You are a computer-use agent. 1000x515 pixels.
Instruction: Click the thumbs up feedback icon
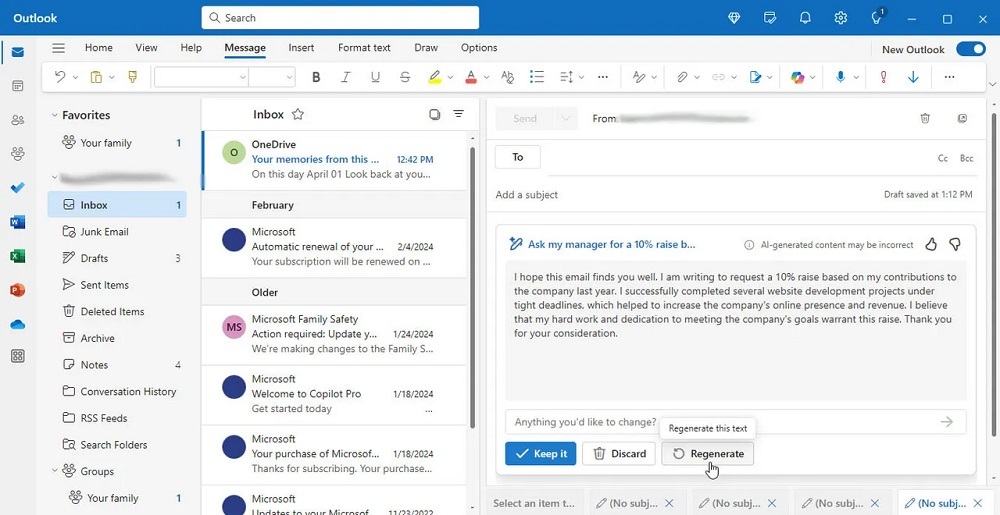coord(931,244)
